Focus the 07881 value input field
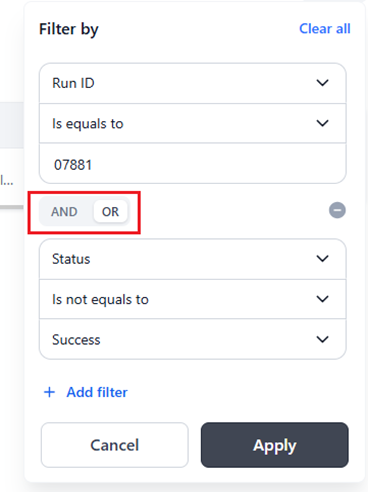 [x=193, y=164]
